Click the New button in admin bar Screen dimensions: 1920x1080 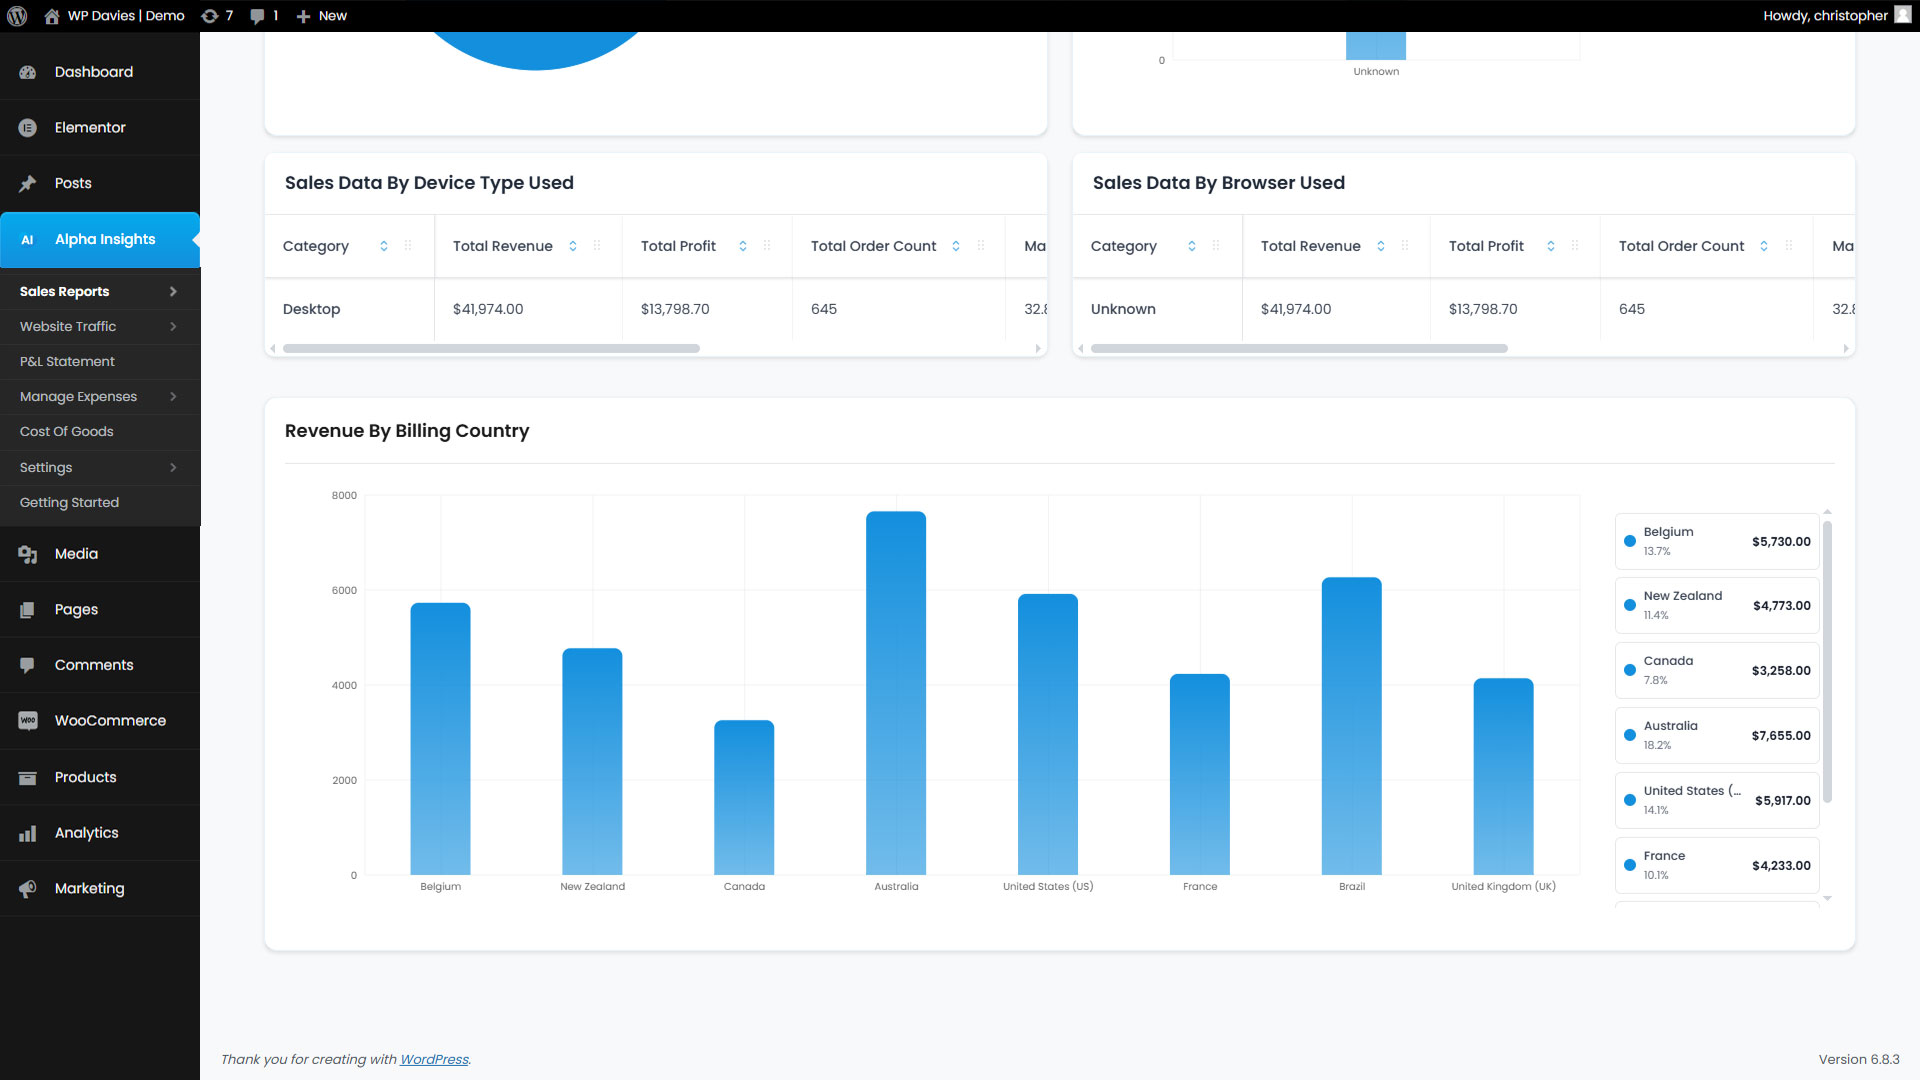pos(322,16)
